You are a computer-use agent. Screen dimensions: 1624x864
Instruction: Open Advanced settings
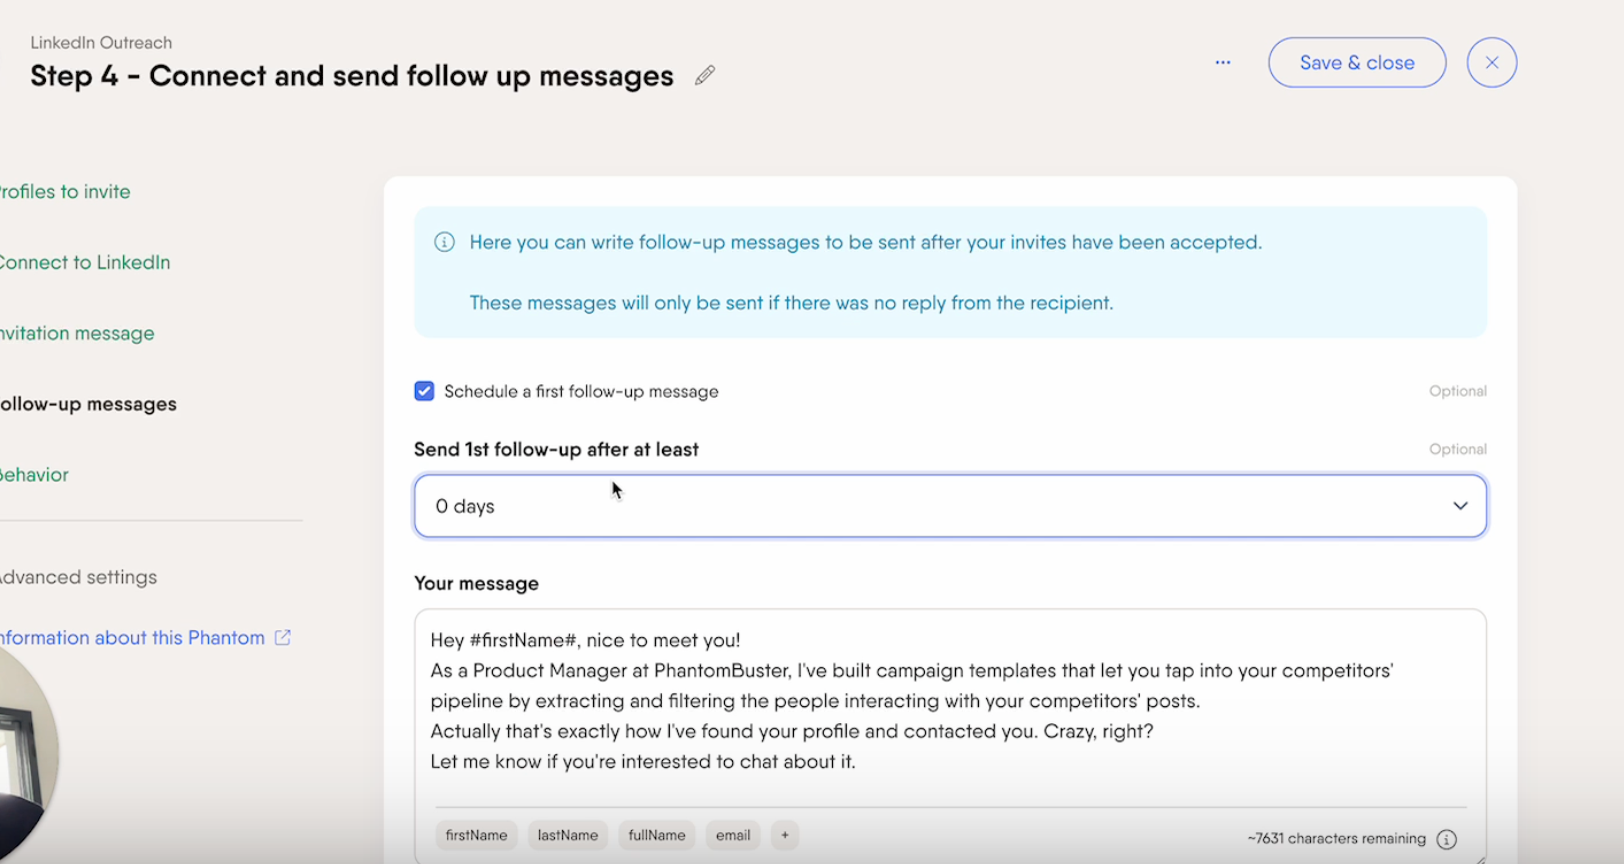(x=78, y=577)
